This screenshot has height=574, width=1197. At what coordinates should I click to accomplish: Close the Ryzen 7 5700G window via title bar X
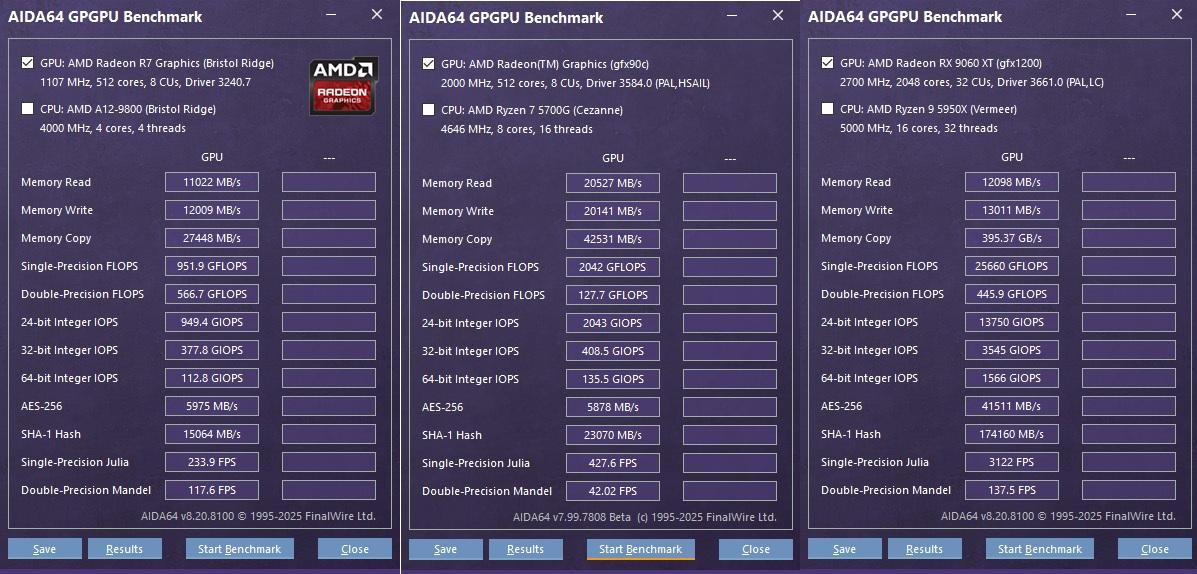point(778,15)
